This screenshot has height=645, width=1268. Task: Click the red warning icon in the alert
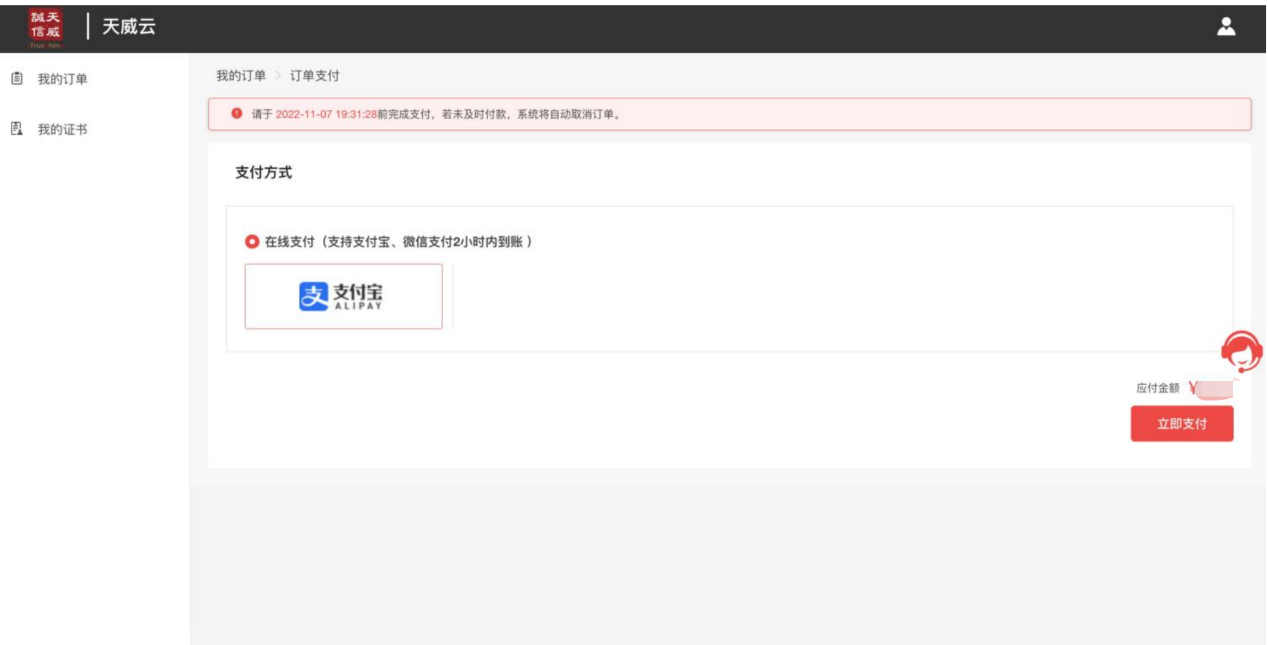[237, 114]
